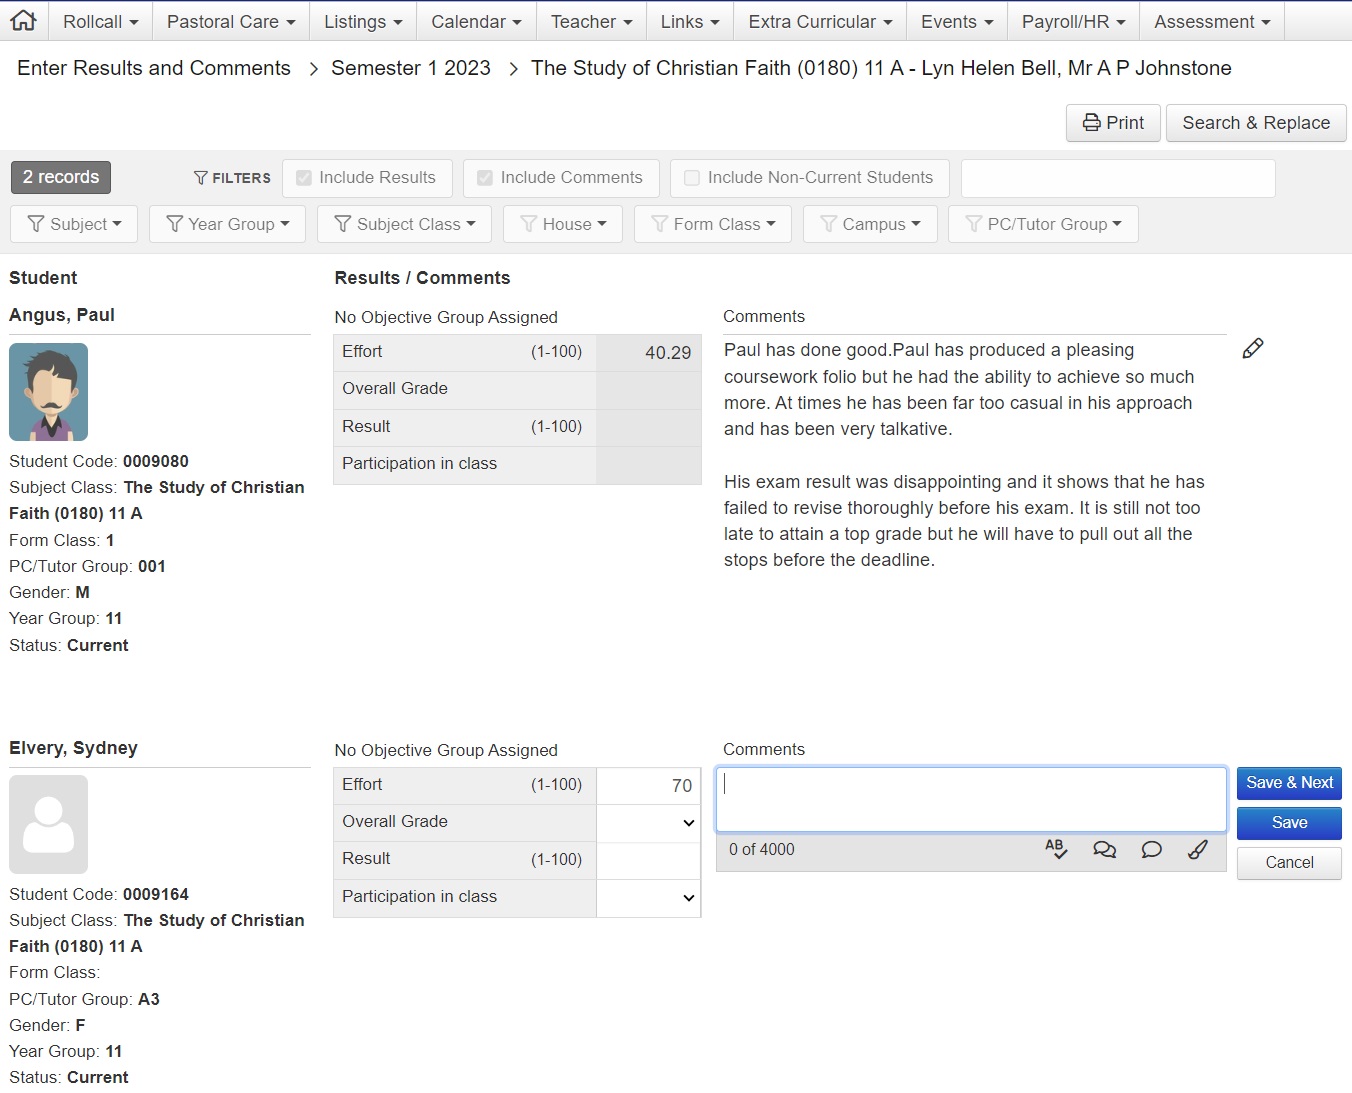Toggle the Include Comments checkbox
This screenshot has height=1093, width=1352.
pyautogui.click(x=485, y=178)
